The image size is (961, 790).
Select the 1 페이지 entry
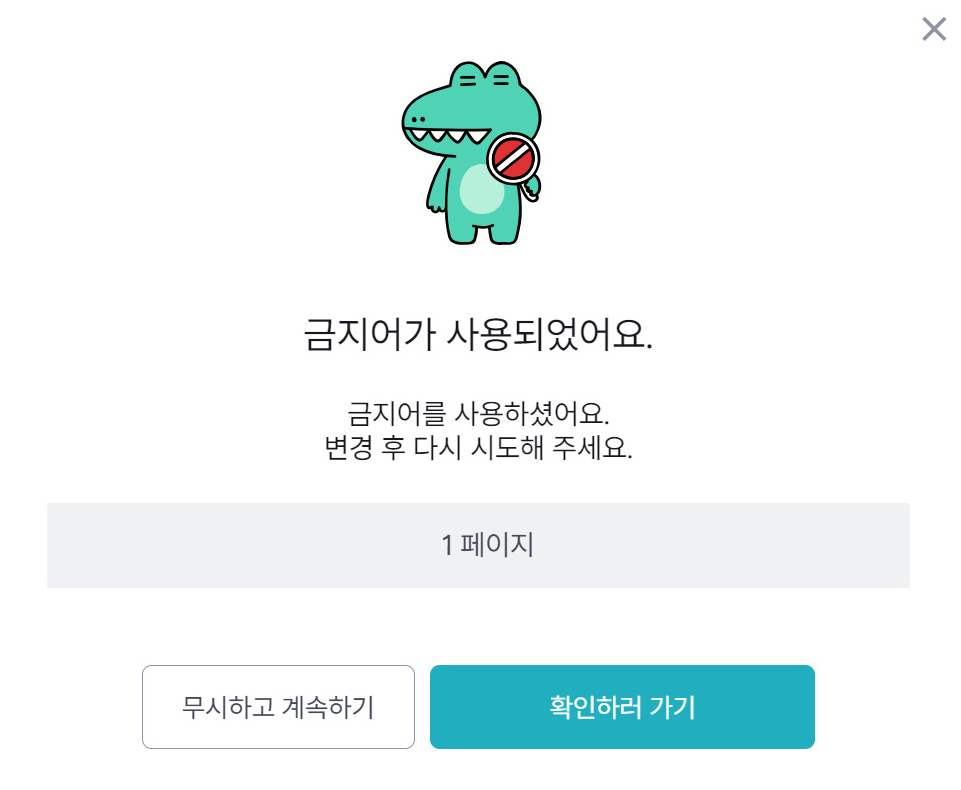click(478, 545)
